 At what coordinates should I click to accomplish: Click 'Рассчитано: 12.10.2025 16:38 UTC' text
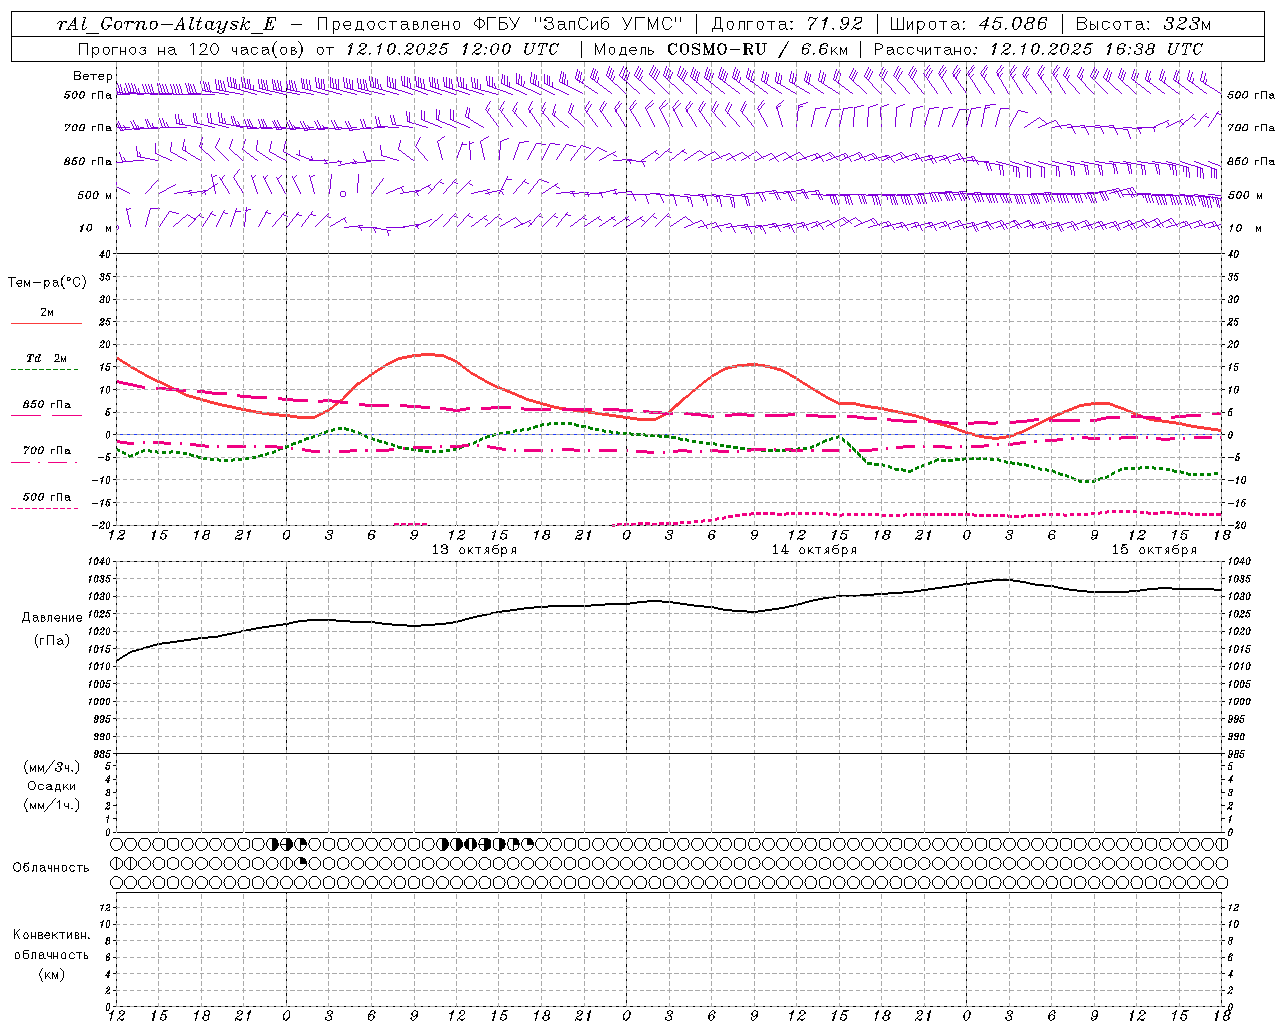pos(1038,49)
